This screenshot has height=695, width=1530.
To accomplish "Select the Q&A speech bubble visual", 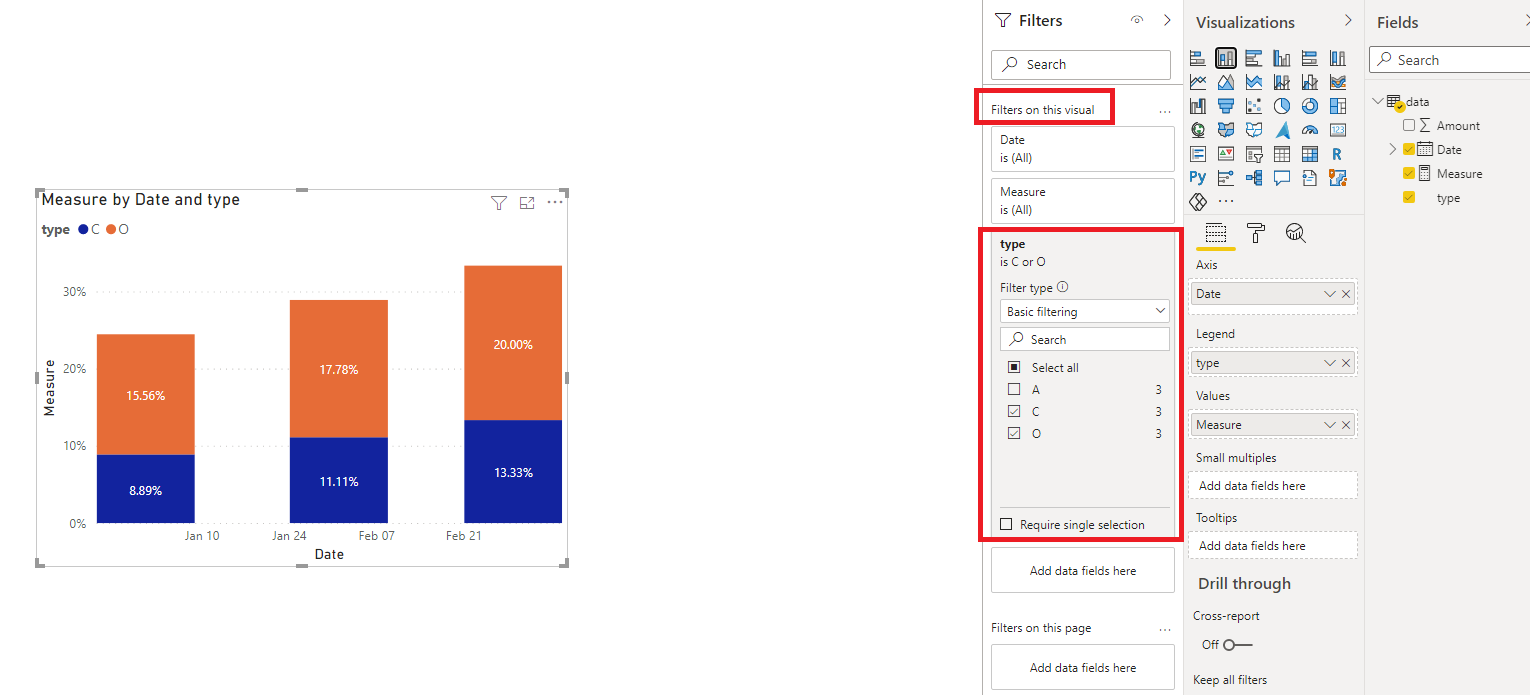I will (x=1282, y=177).
